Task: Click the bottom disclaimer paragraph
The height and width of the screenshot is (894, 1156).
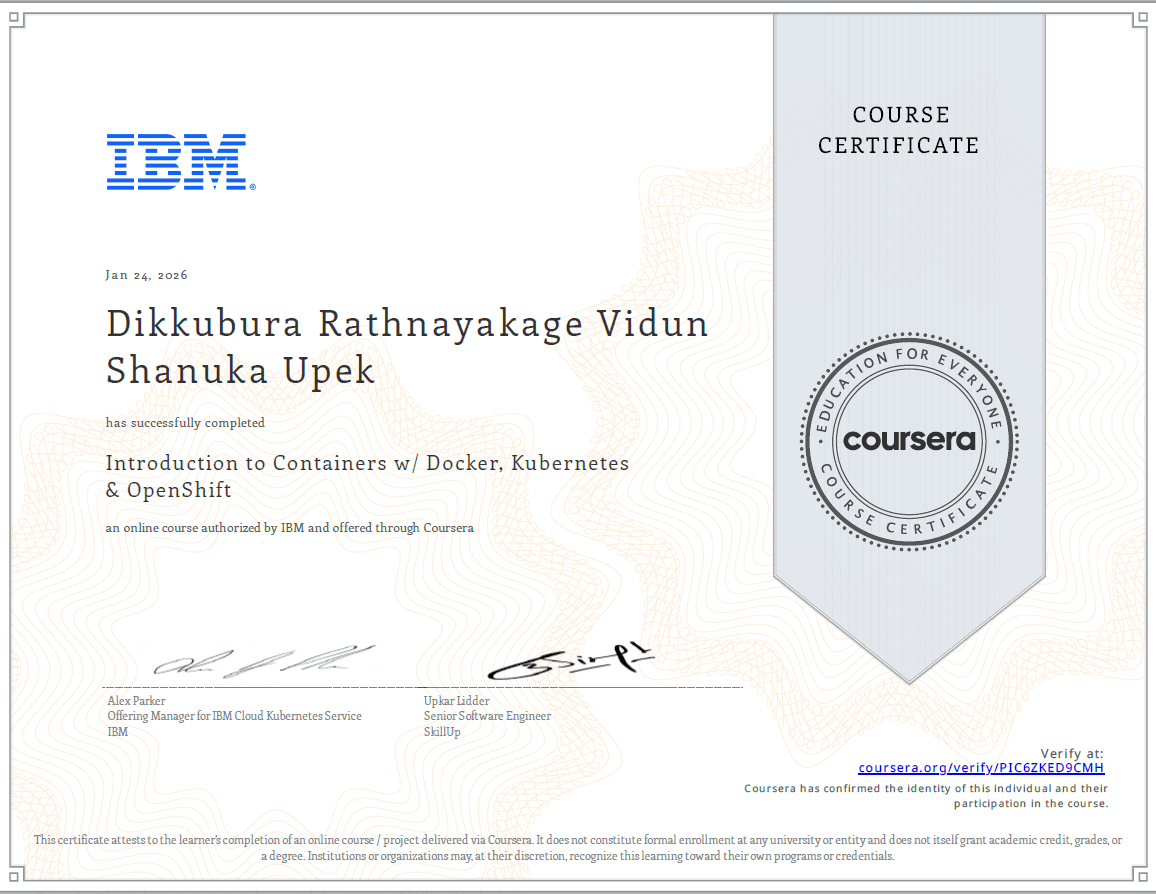Action: point(578,848)
